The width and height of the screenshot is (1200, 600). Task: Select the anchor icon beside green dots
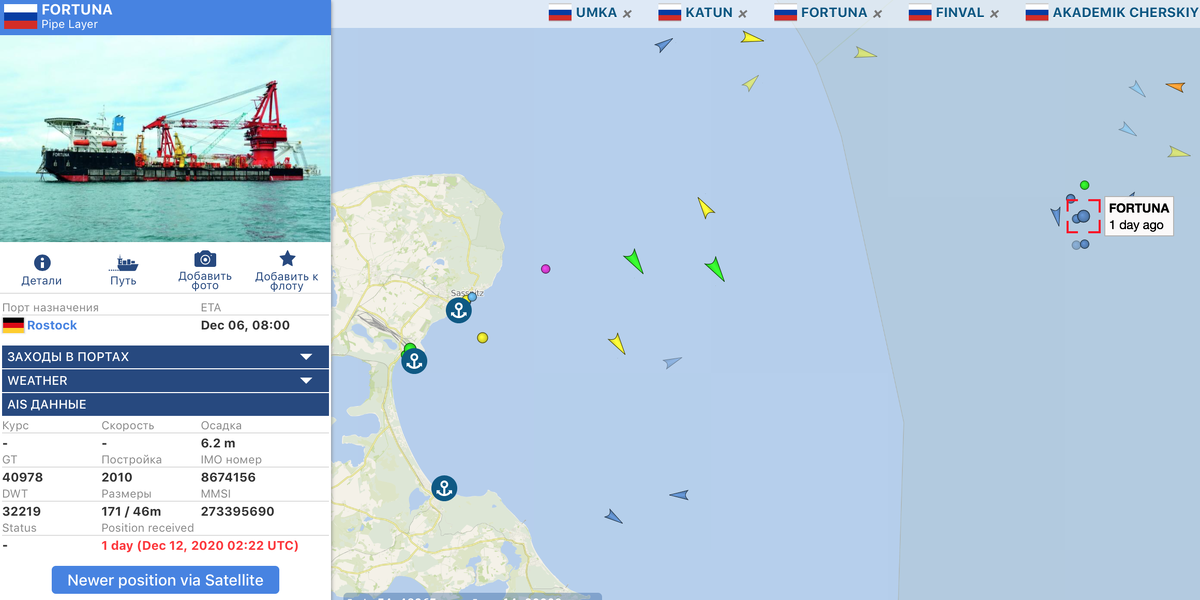tap(414, 361)
